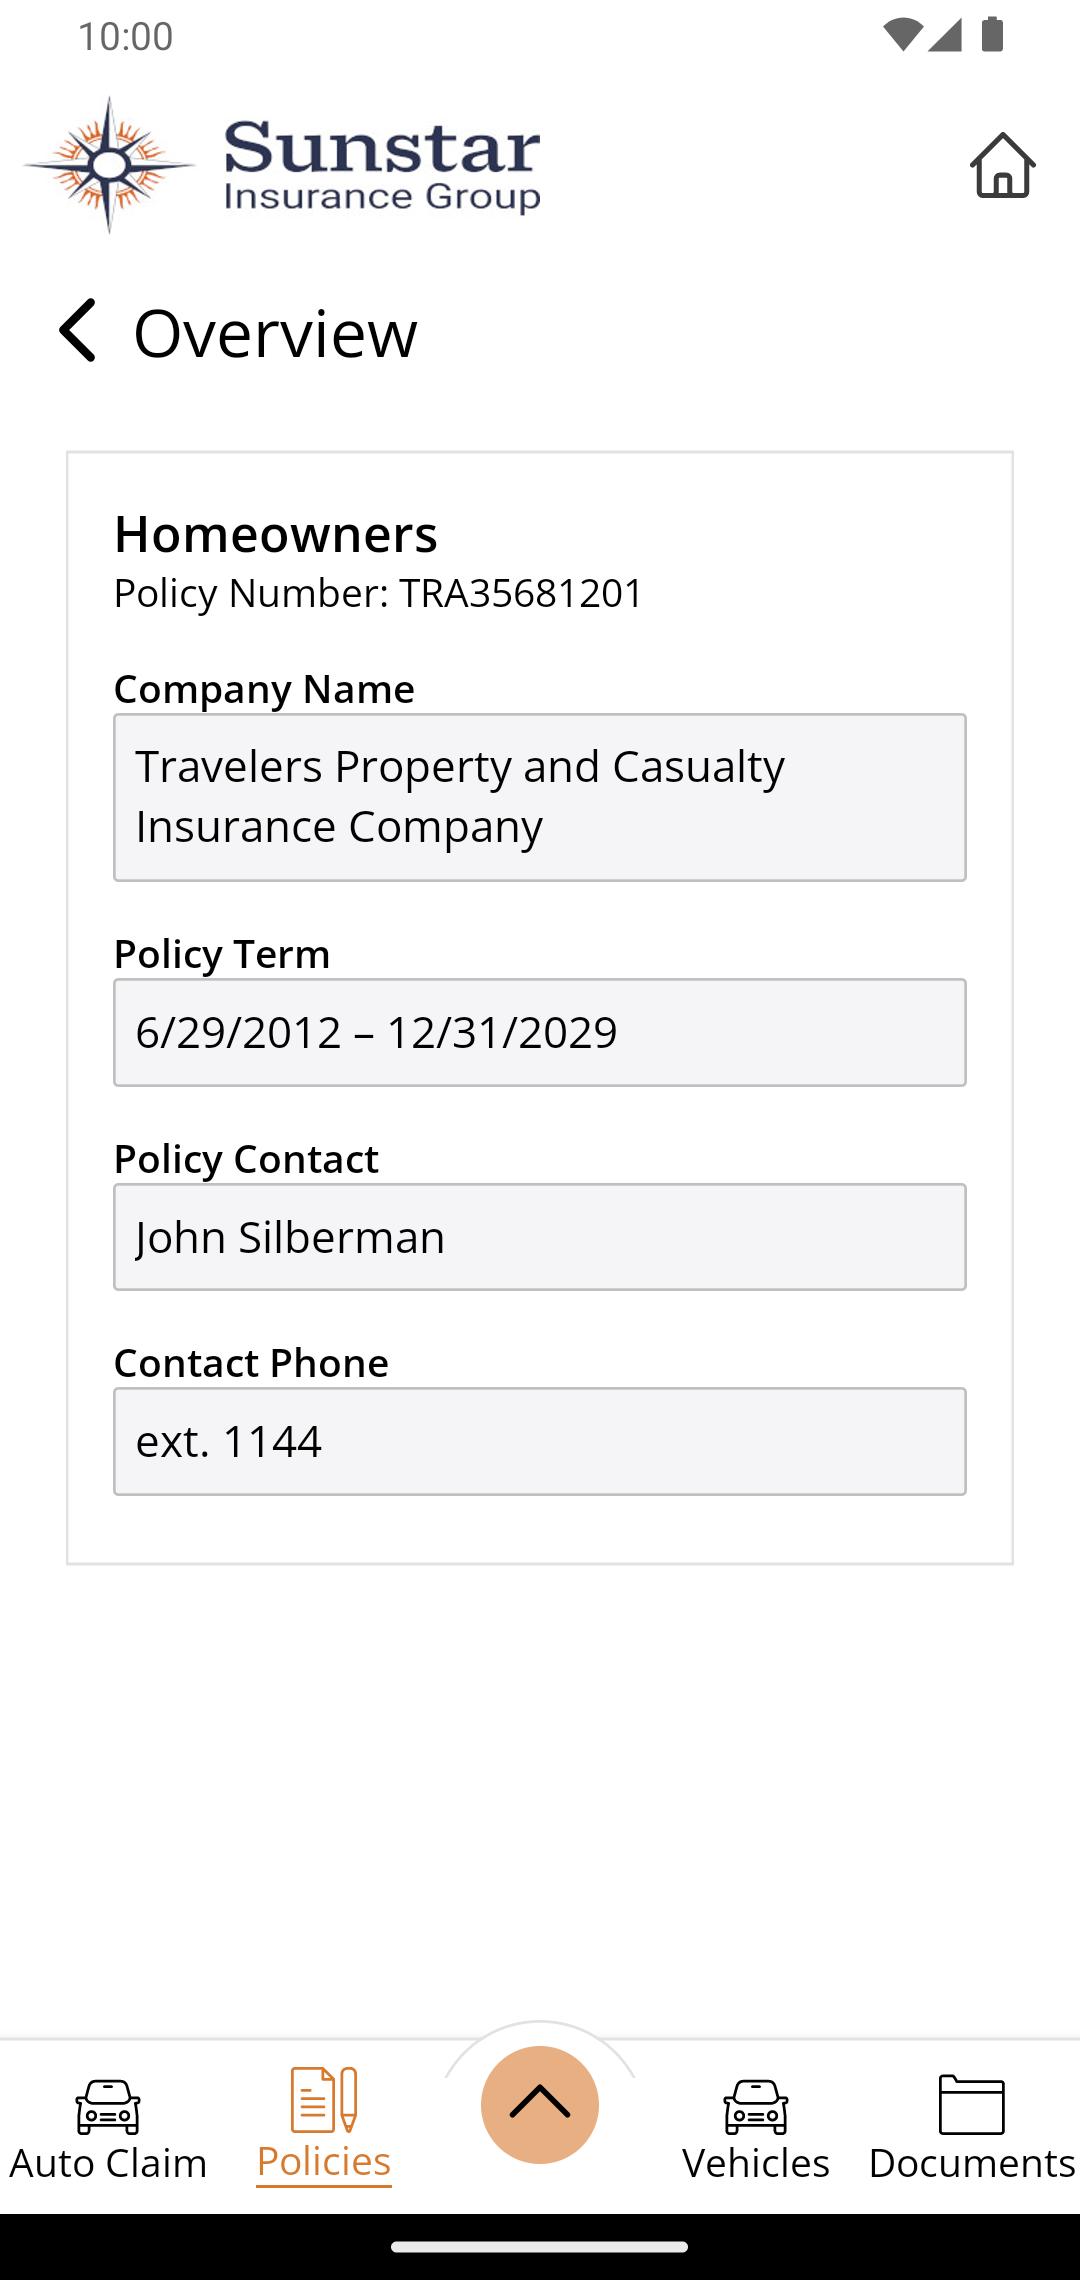This screenshot has height=2280, width=1080.
Task: Open the Auto Claim car icon
Action: click(108, 2106)
